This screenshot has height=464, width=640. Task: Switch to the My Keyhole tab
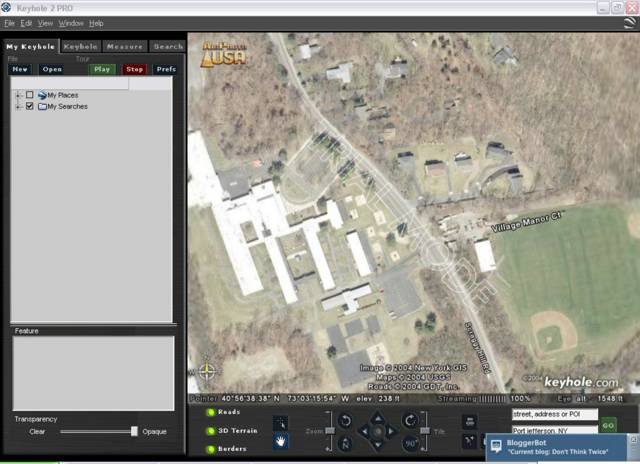pos(31,47)
